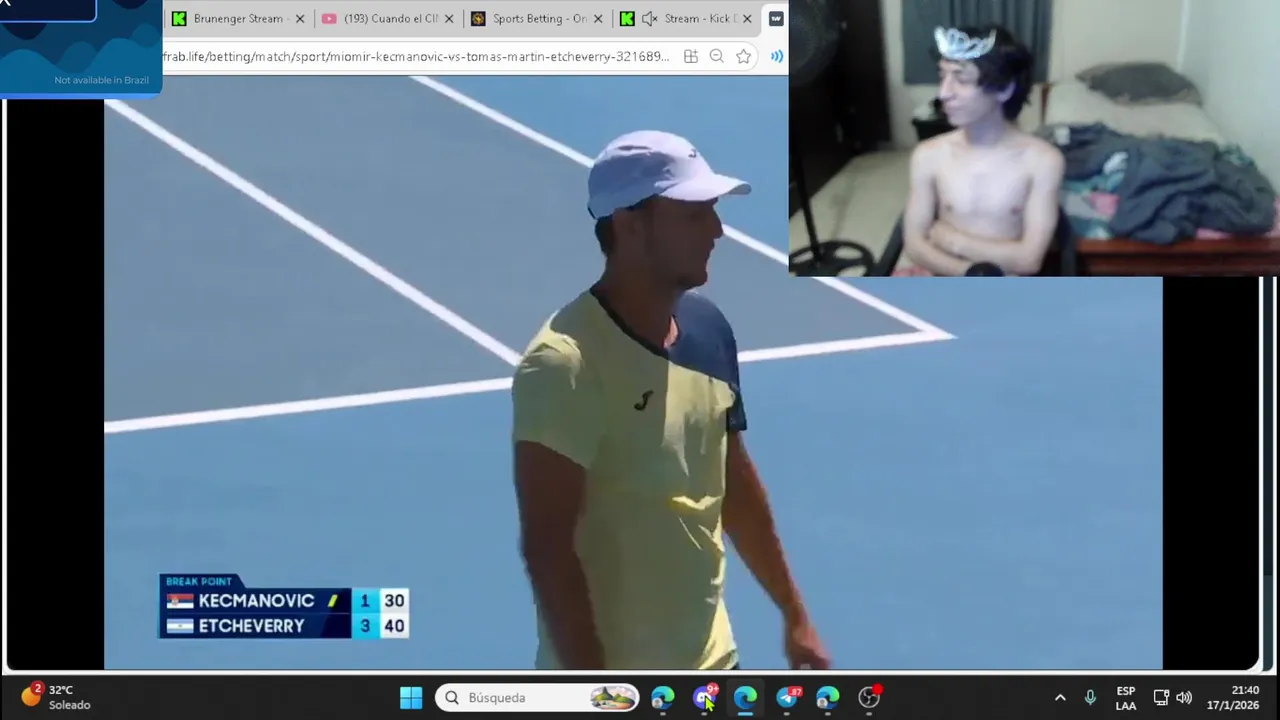Open the apps grid icon in address bar

point(690,57)
